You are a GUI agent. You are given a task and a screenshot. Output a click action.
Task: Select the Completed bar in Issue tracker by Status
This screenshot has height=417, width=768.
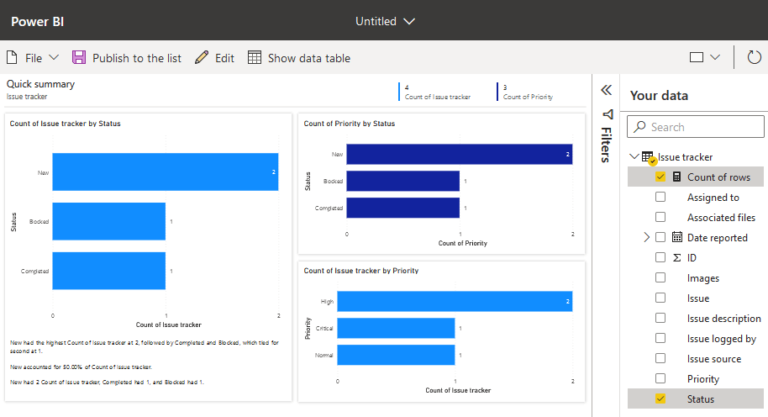click(x=109, y=271)
